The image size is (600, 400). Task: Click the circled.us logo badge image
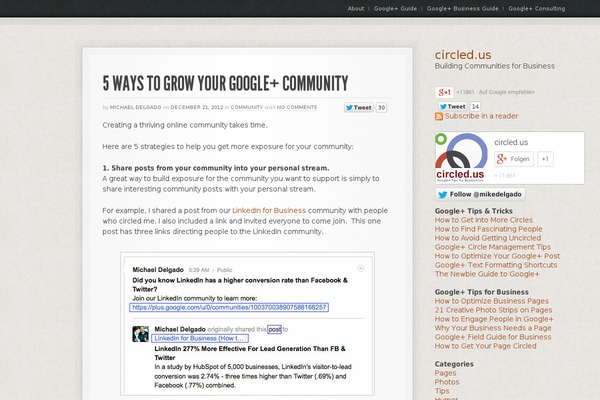tap(462, 158)
